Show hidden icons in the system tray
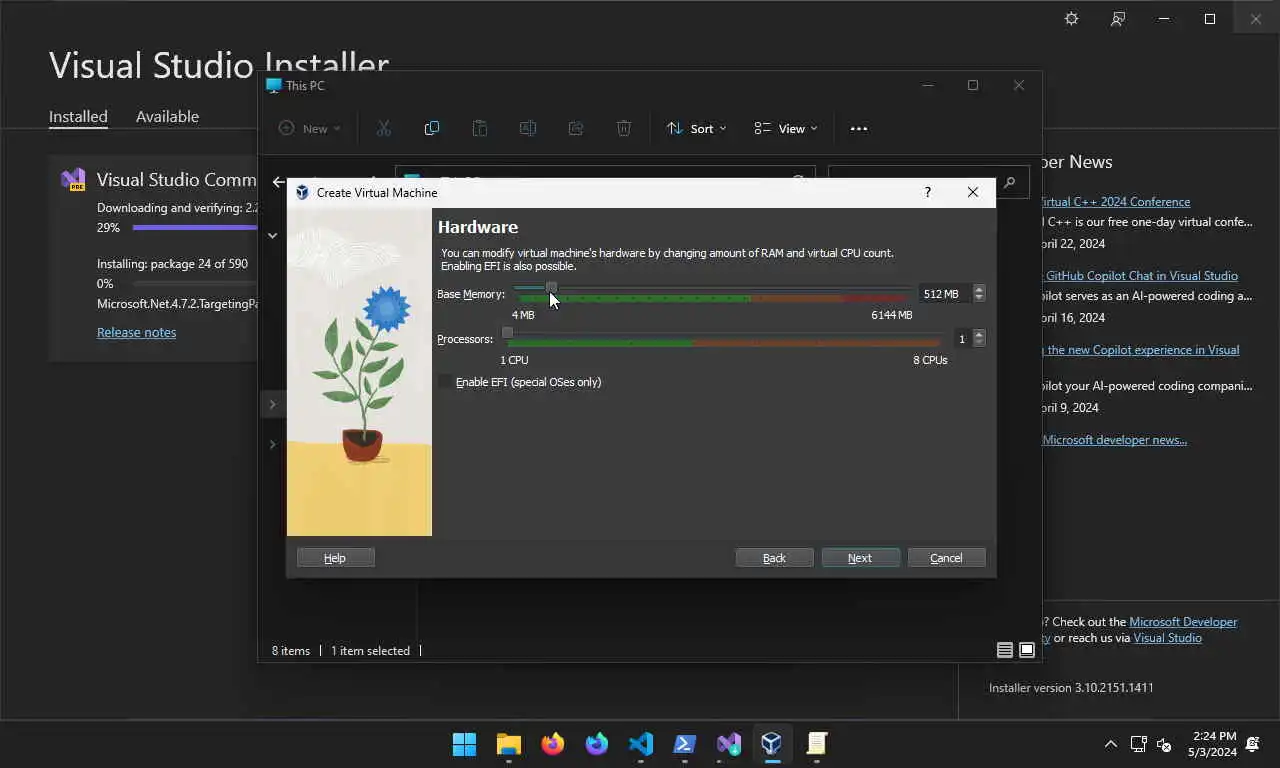Viewport: 1280px width, 768px height. tap(1111, 744)
